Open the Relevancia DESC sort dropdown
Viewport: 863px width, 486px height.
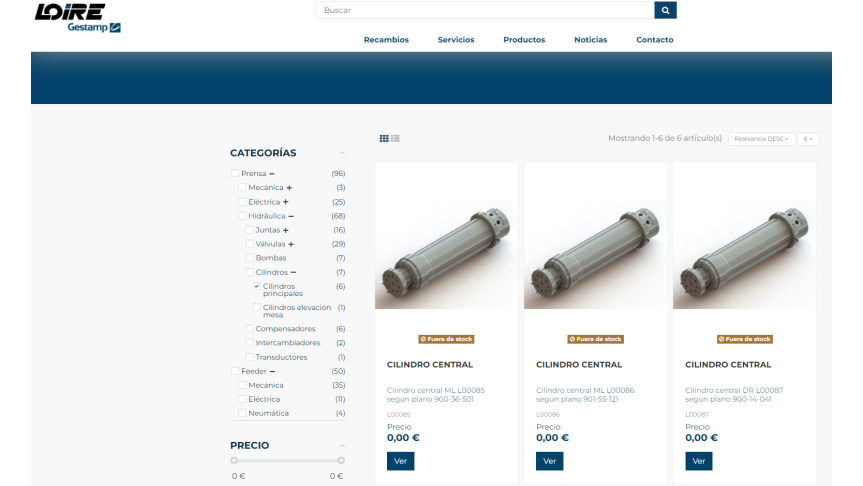point(761,139)
